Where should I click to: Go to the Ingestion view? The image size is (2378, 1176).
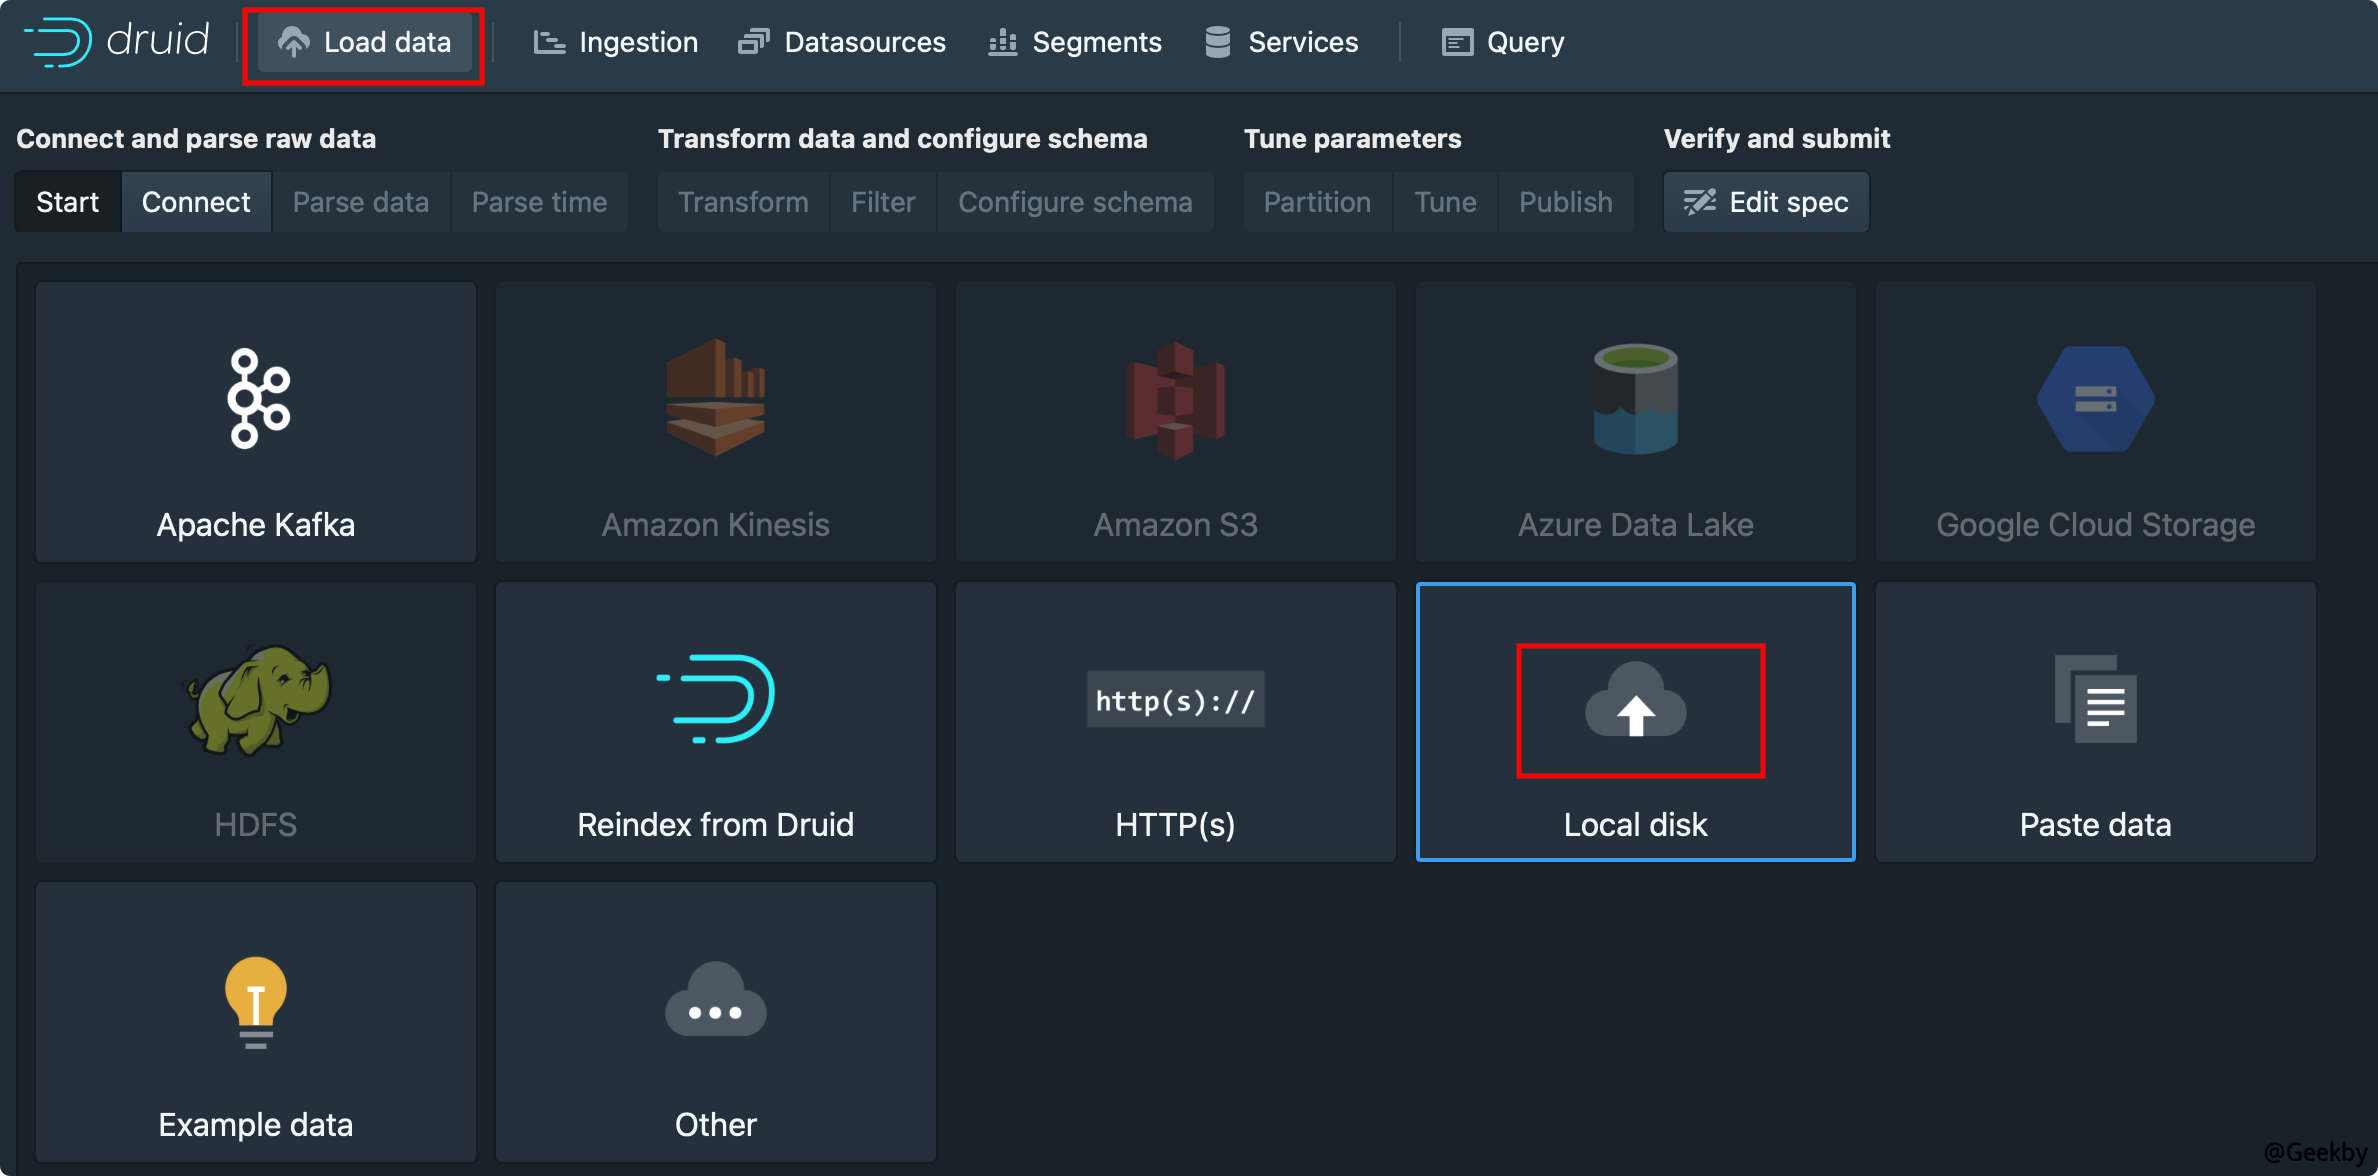point(615,42)
